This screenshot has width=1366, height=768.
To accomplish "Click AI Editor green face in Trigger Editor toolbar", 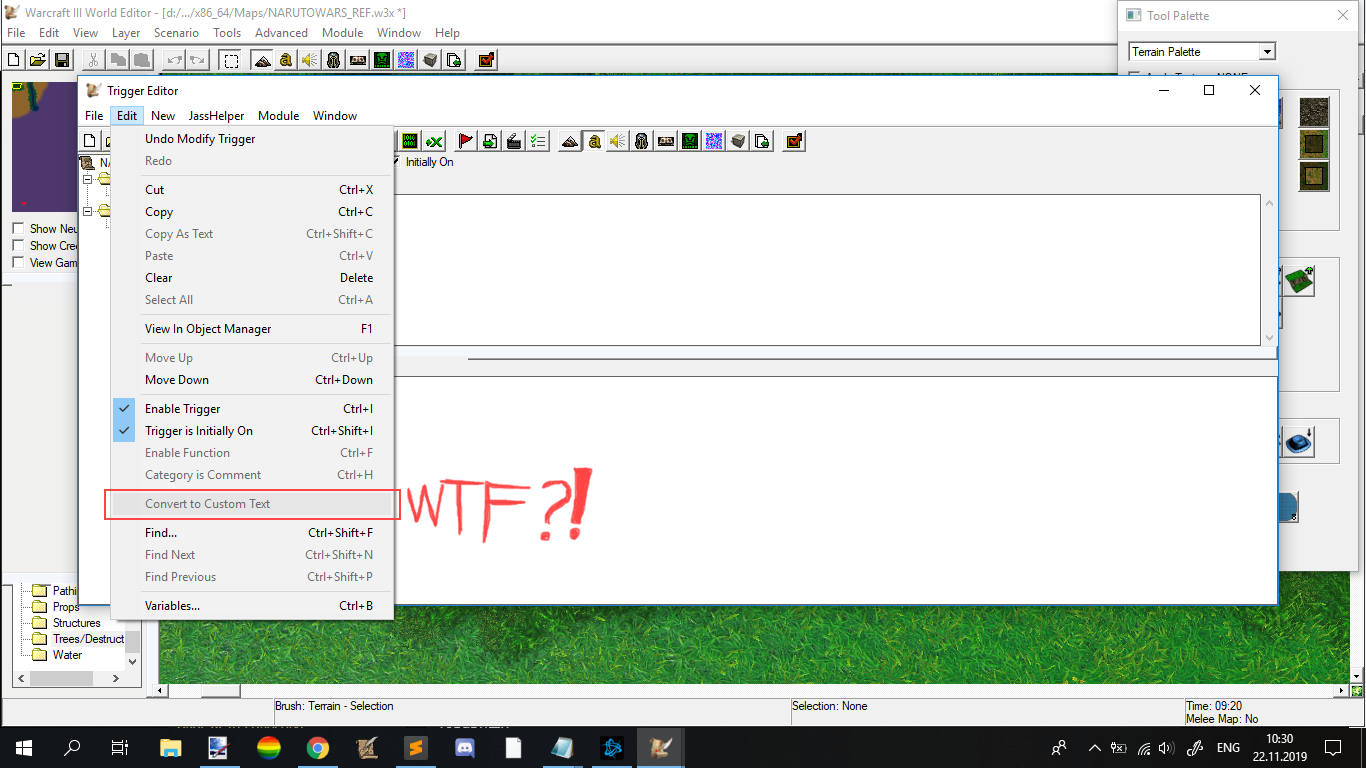I will tap(690, 141).
